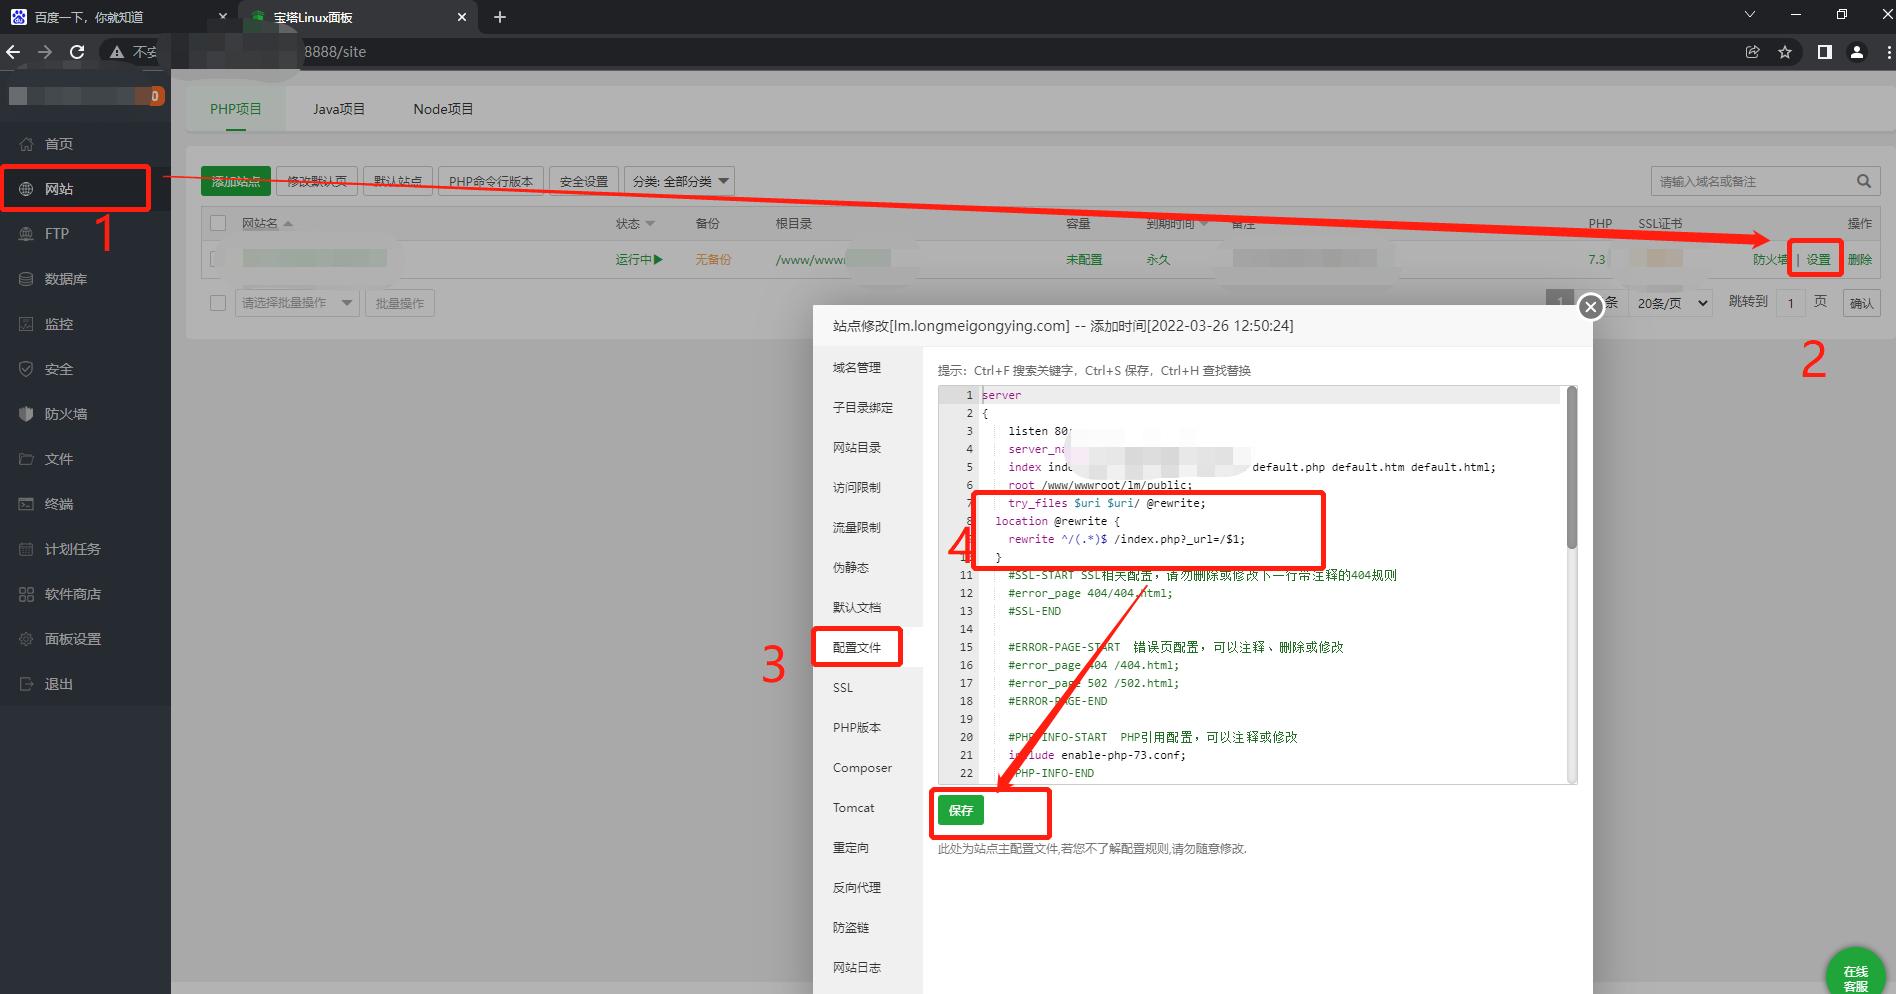
Task: Check the first website row checkbox
Action: [x=214, y=259]
